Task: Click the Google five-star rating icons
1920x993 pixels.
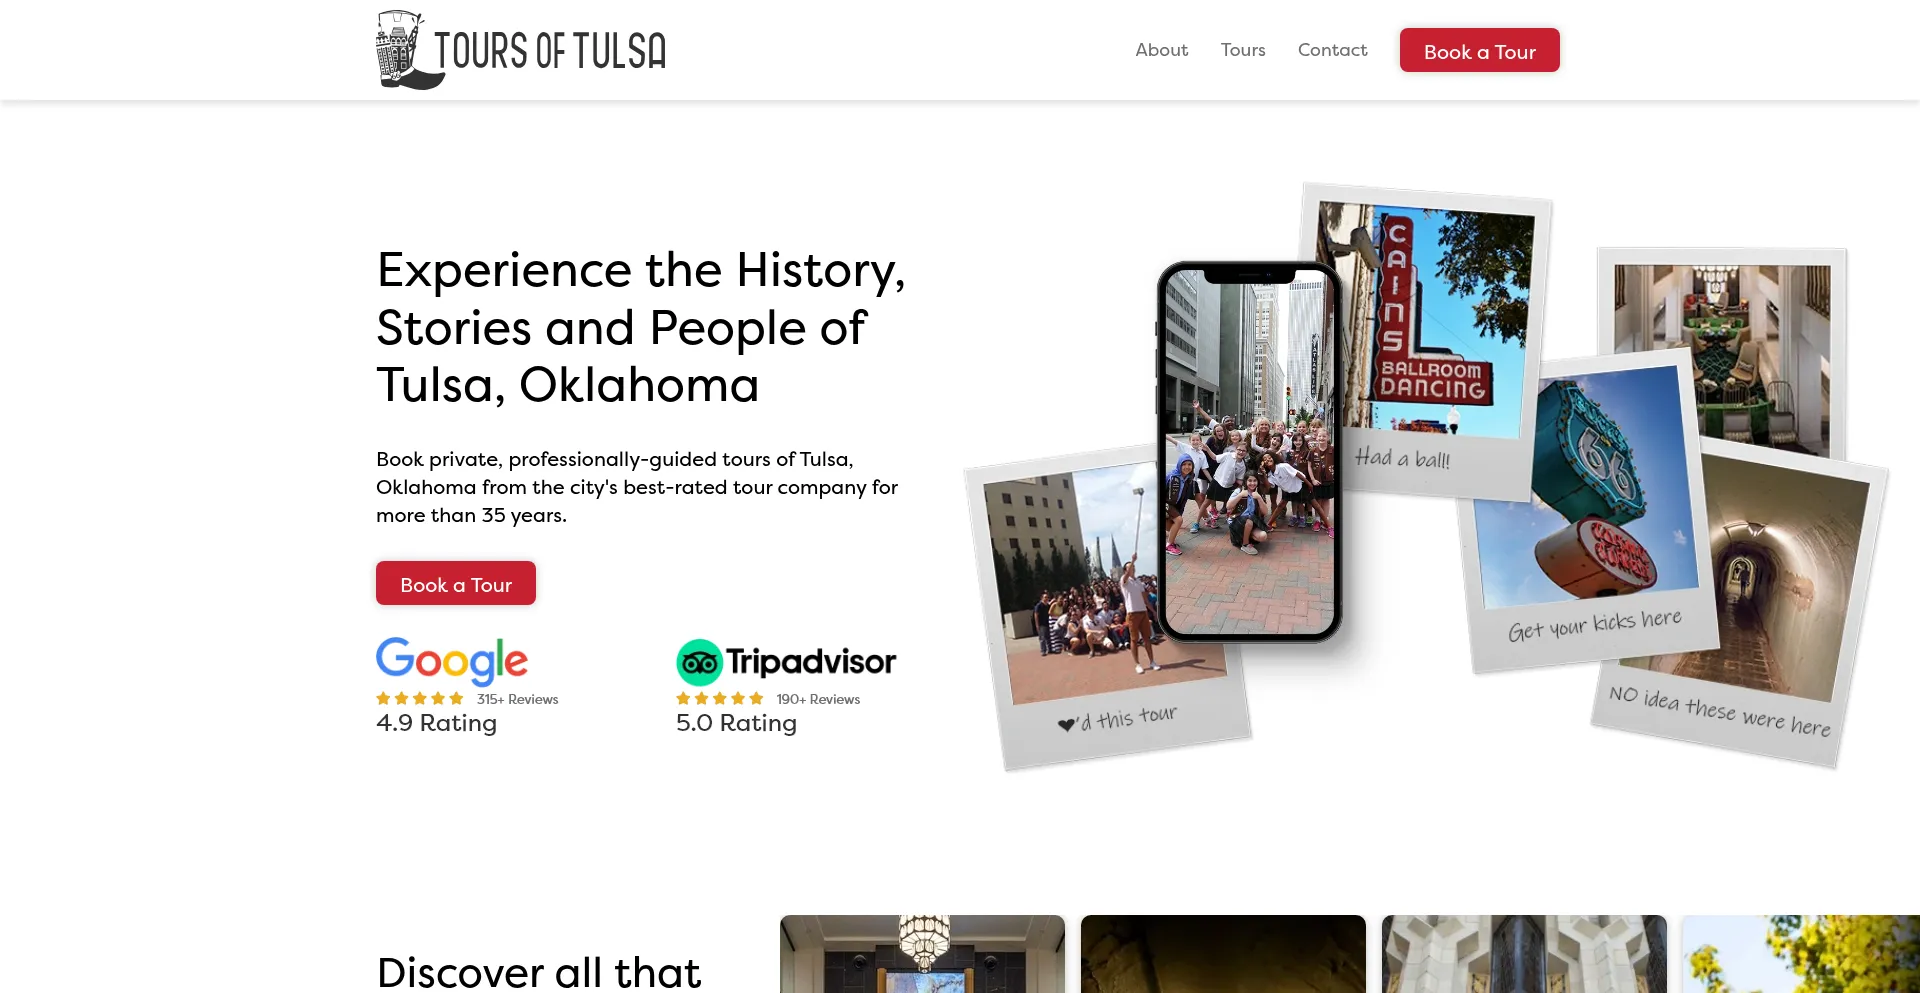Action: pos(420,699)
